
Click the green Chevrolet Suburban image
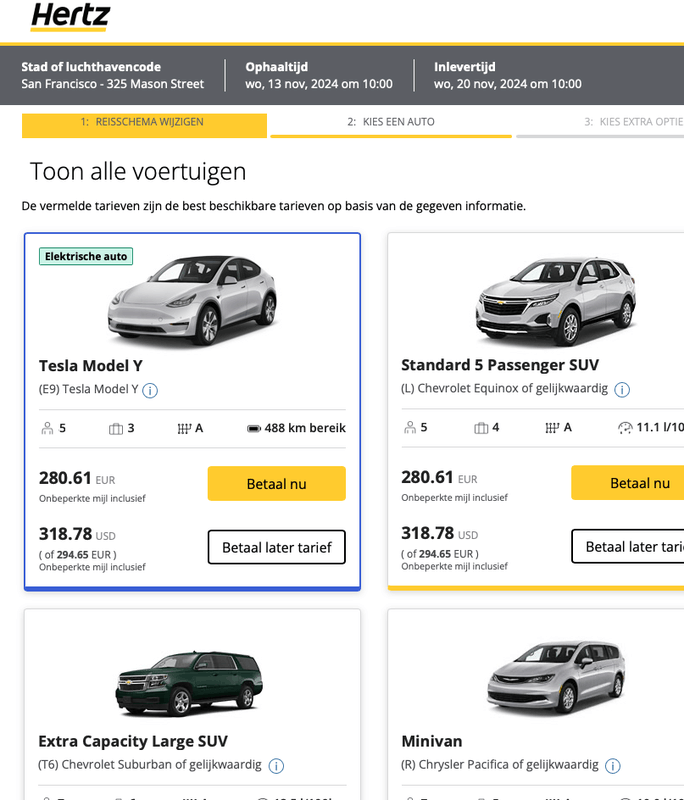click(x=189, y=683)
